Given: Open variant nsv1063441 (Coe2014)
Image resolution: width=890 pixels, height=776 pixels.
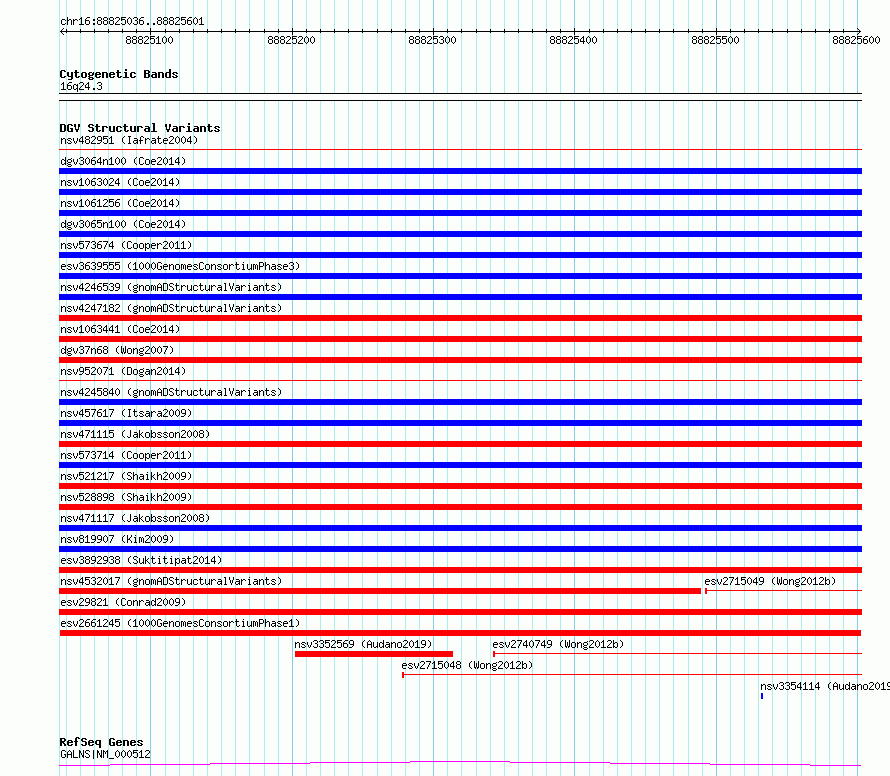Looking at the screenshot, I should [120, 329].
